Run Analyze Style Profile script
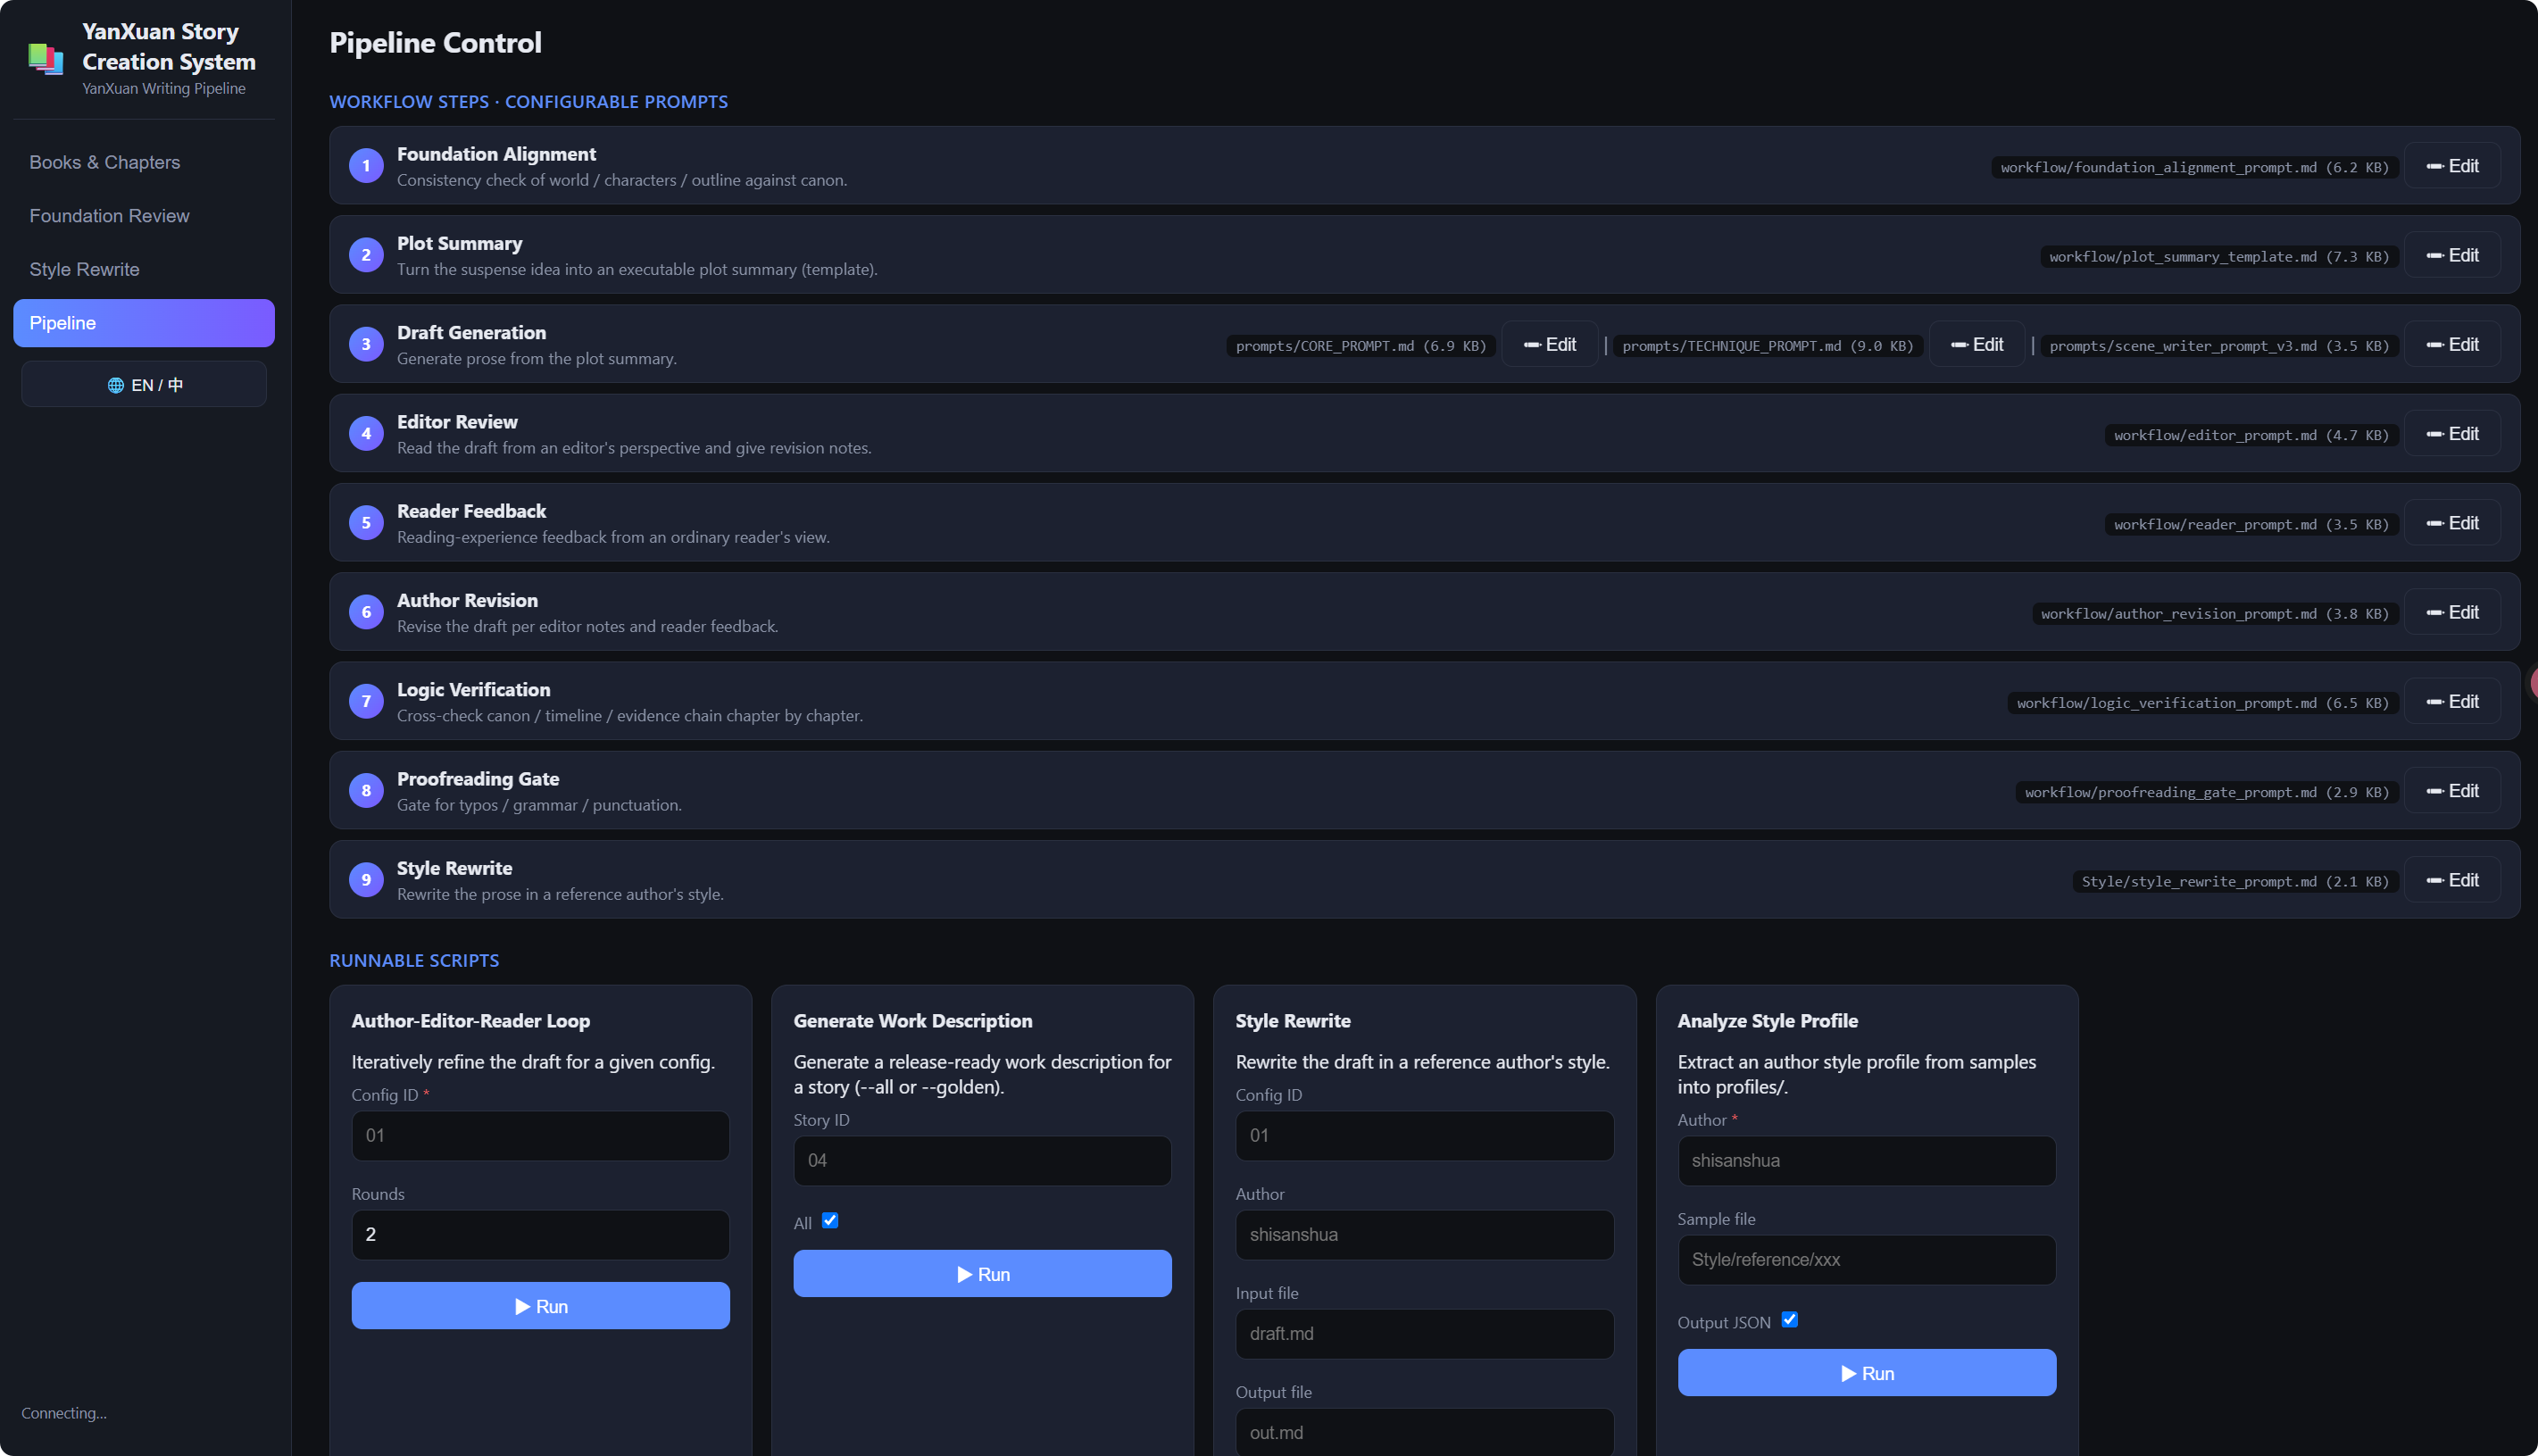Image resolution: width=2538 pixels, height=1456 pixels. [x=1867, y=1373]
